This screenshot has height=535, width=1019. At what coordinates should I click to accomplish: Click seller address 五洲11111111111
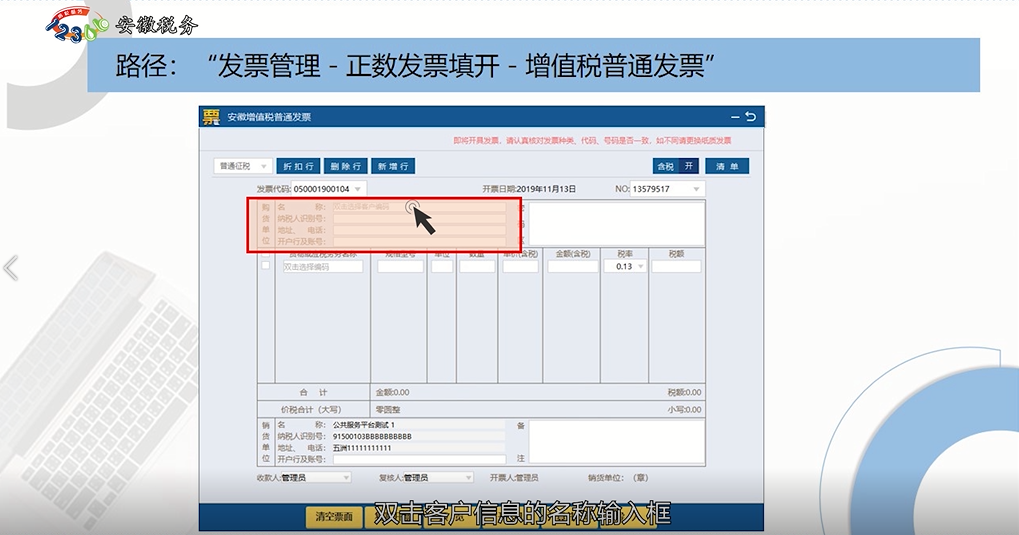tap(362, 448)
